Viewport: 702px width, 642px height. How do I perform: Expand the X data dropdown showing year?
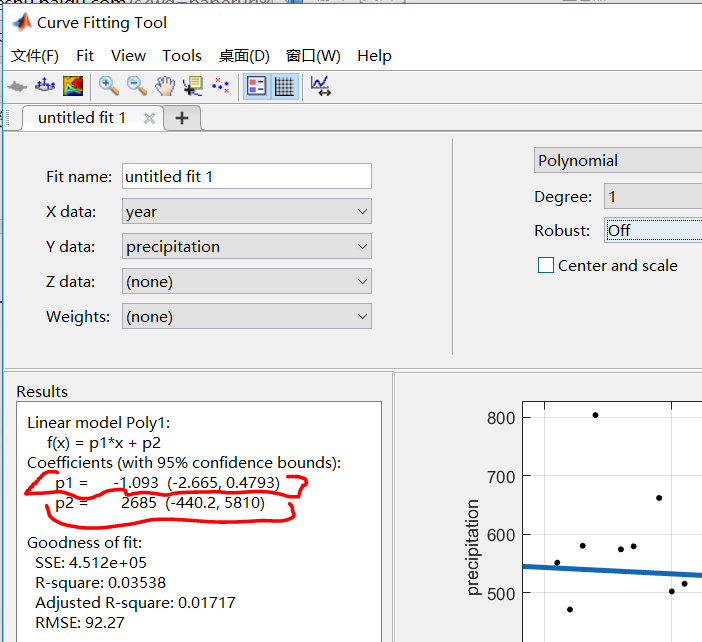[246, 212]
